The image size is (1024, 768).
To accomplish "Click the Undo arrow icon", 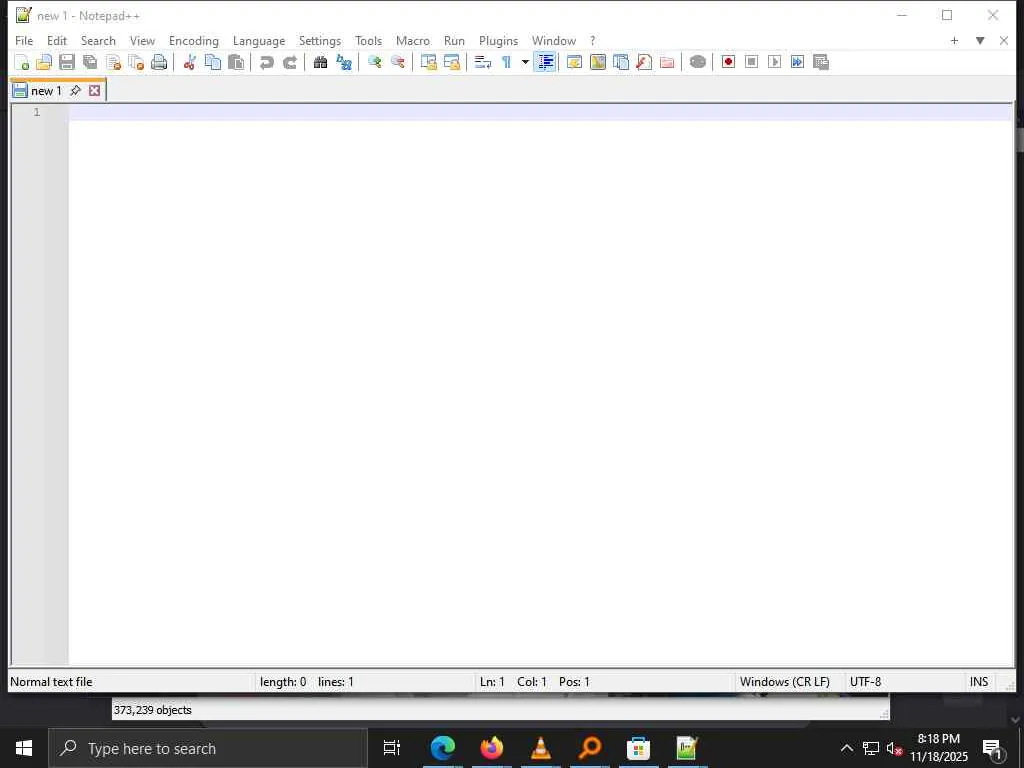I will pyautogui.click(x=266, y=62).
